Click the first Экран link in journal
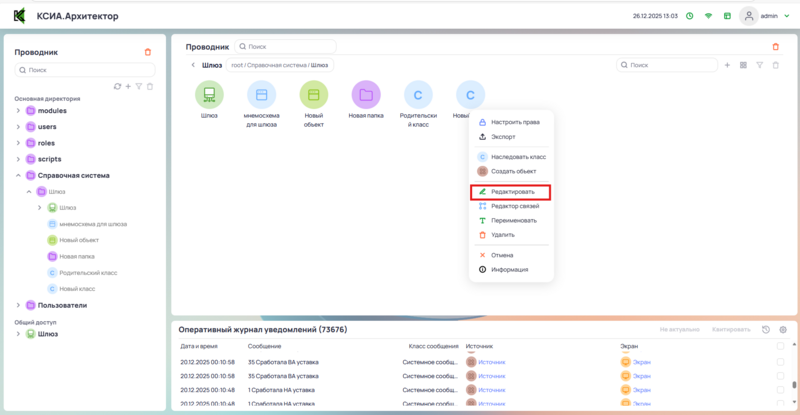Viewport: 800px width, 415px height. (x=642, y=361)
